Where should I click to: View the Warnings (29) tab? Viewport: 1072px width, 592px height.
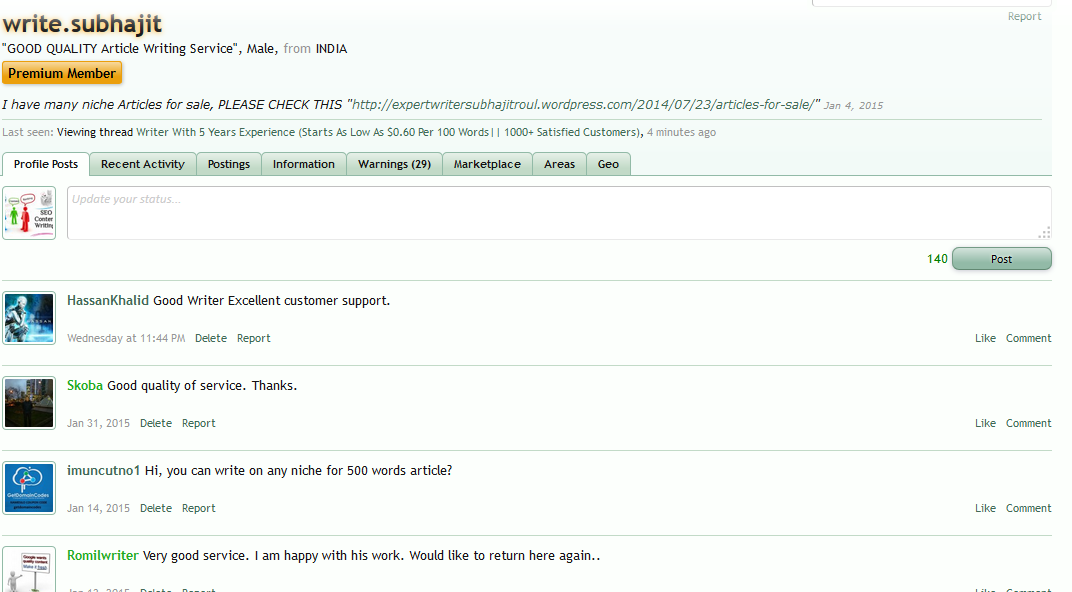tap(394, 164)
